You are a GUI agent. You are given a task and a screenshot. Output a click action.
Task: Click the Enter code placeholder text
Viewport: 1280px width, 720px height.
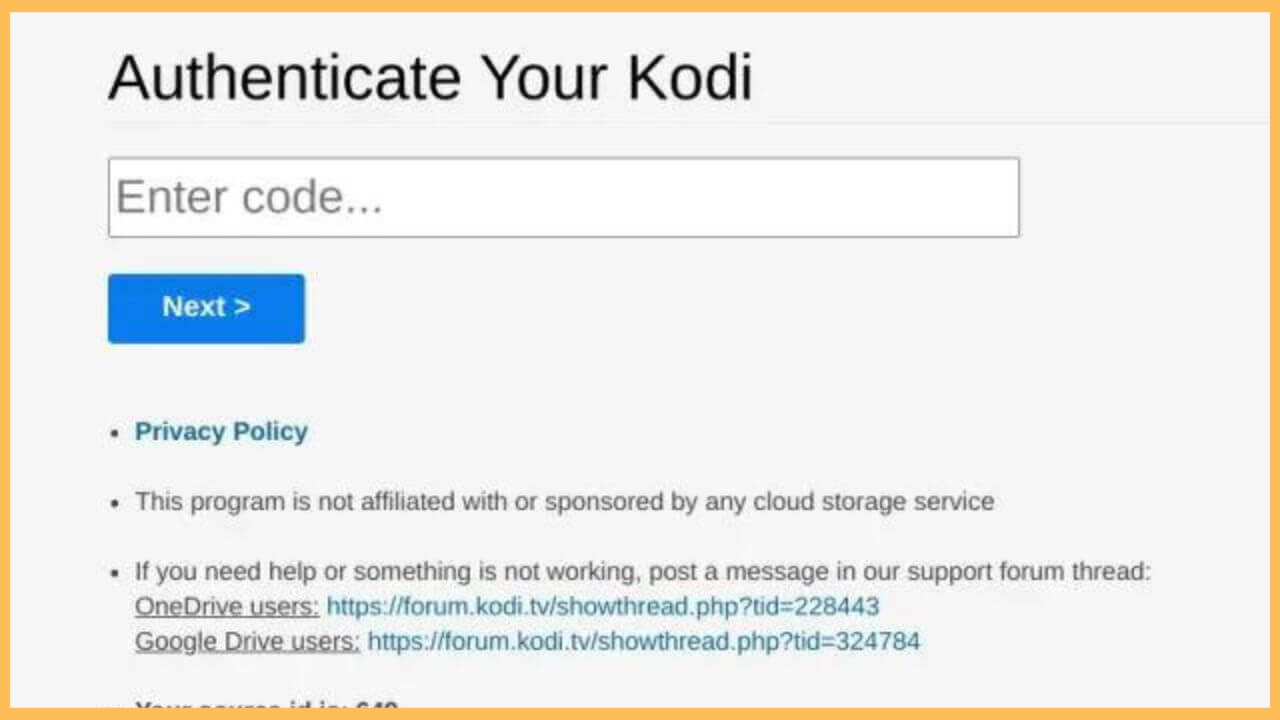pyautogui.click(x=248, y=196)
